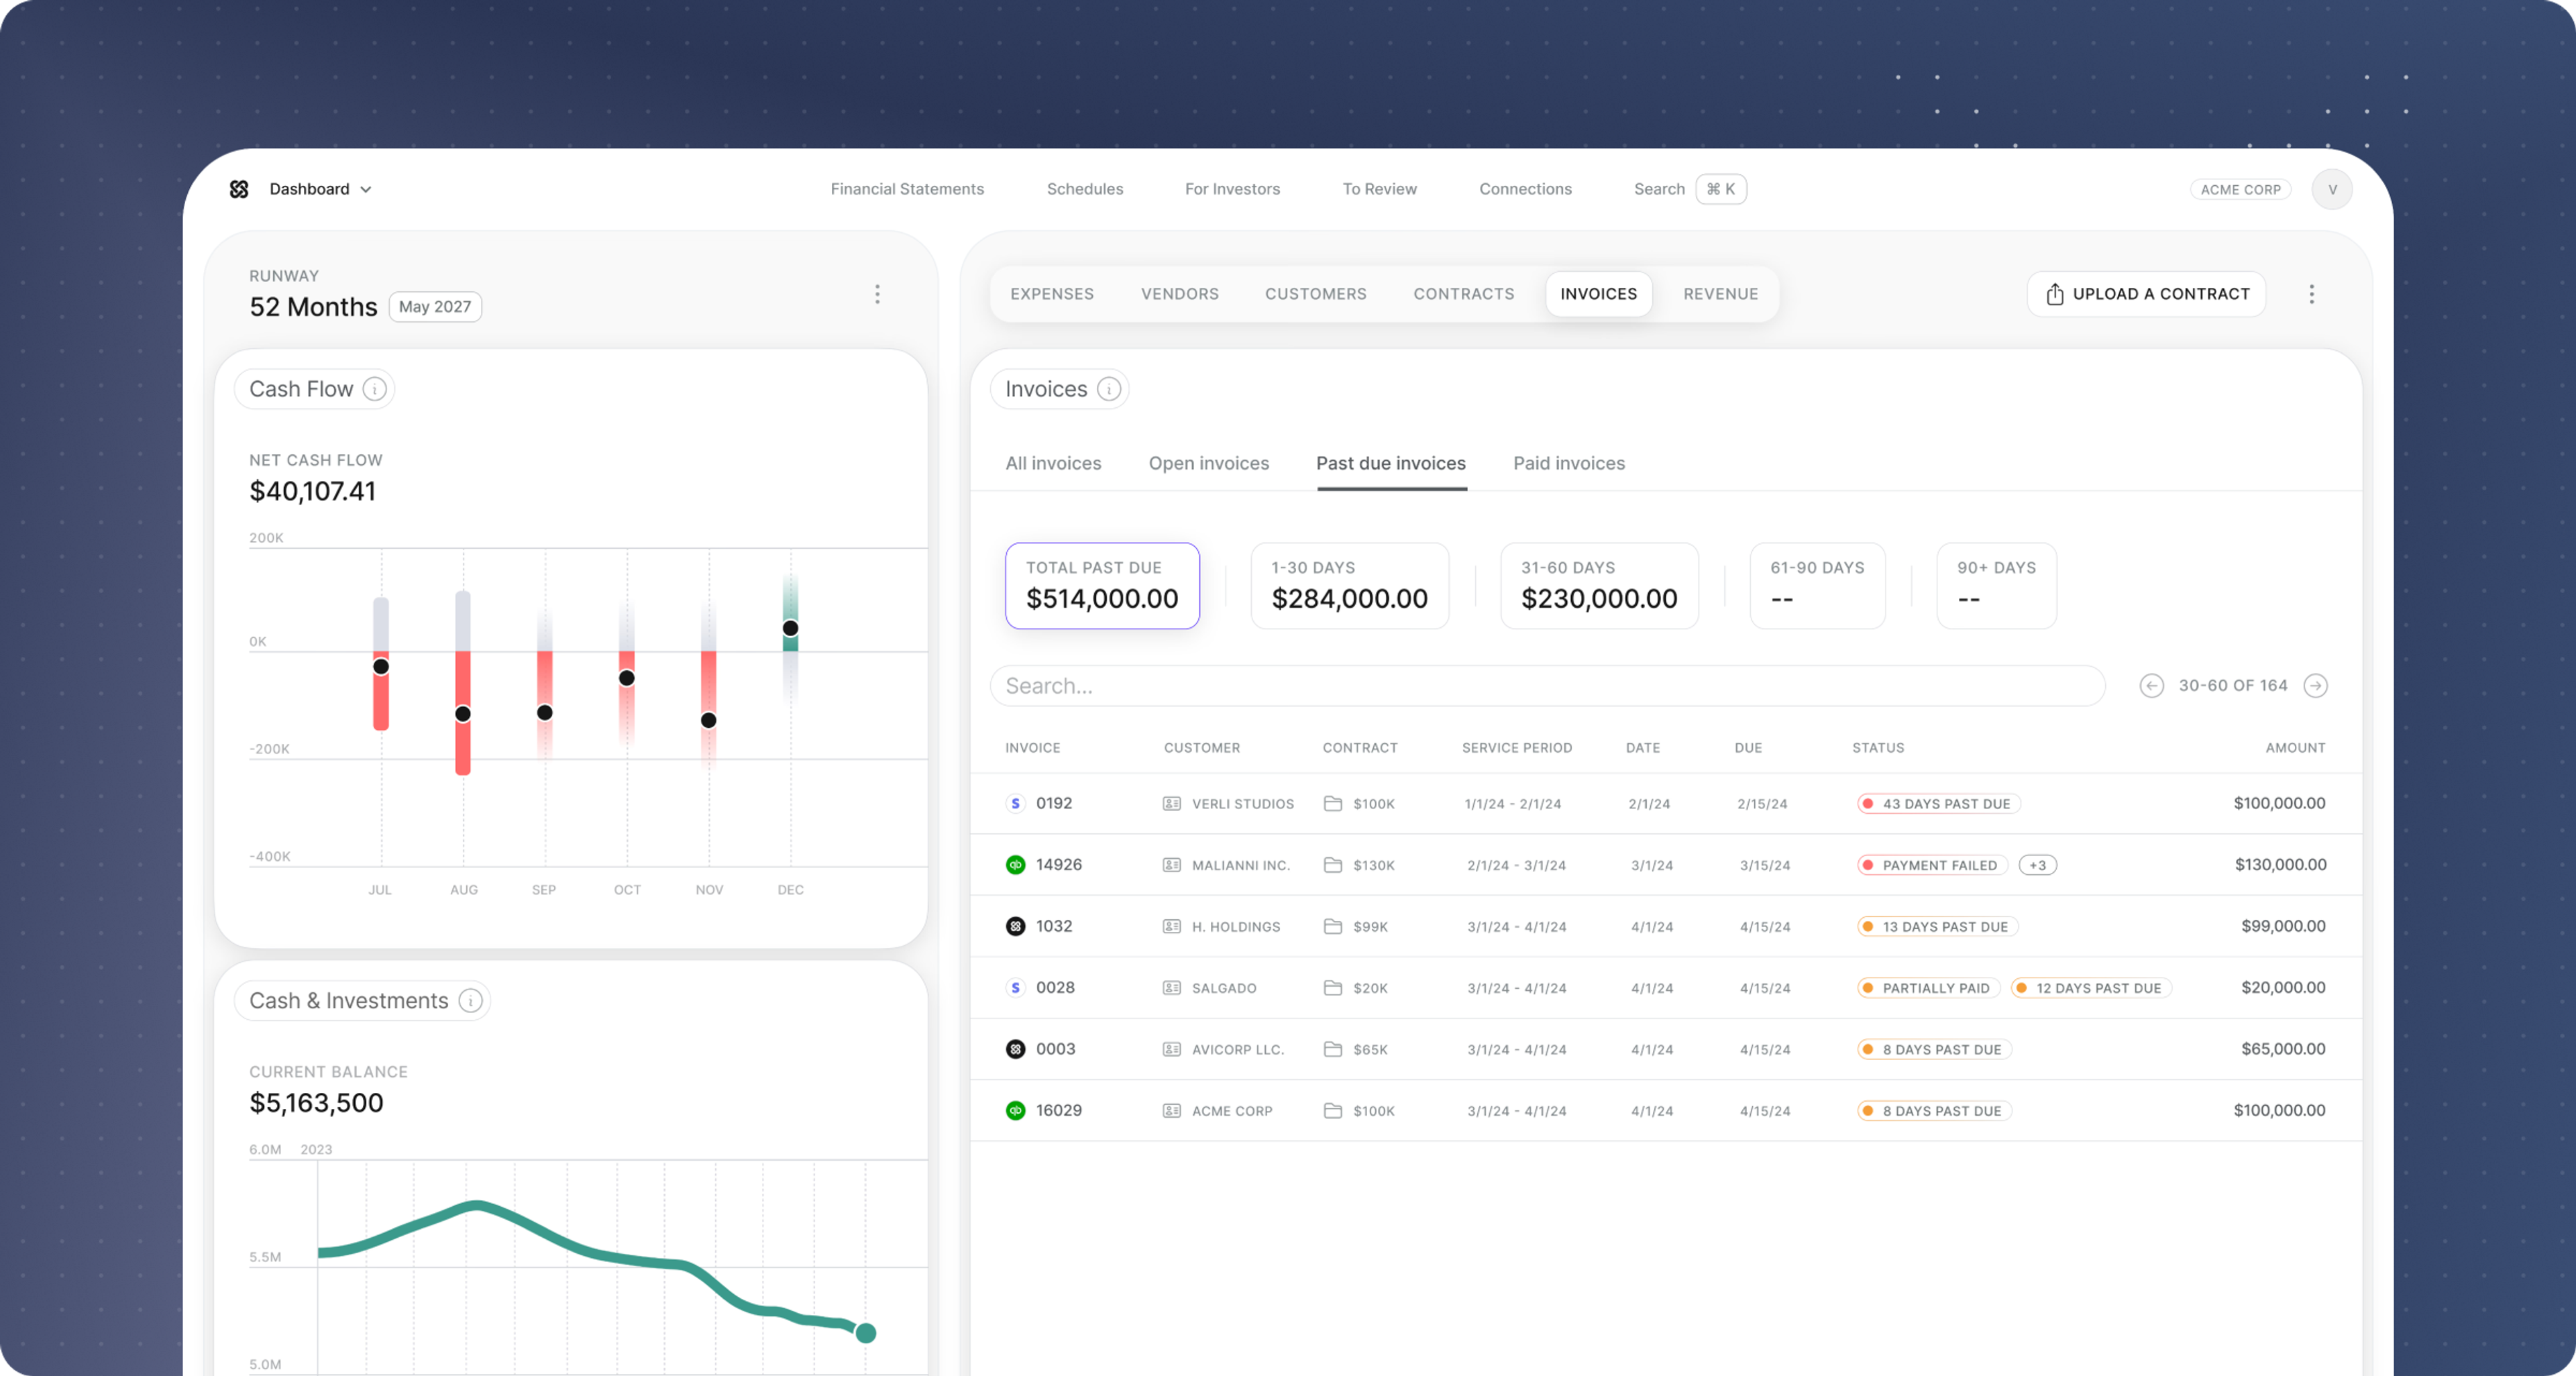Filter by the 61-90 Days card
Image resolution: width=2576 pixels, height=1376 pixels.
coord(1817,586)
